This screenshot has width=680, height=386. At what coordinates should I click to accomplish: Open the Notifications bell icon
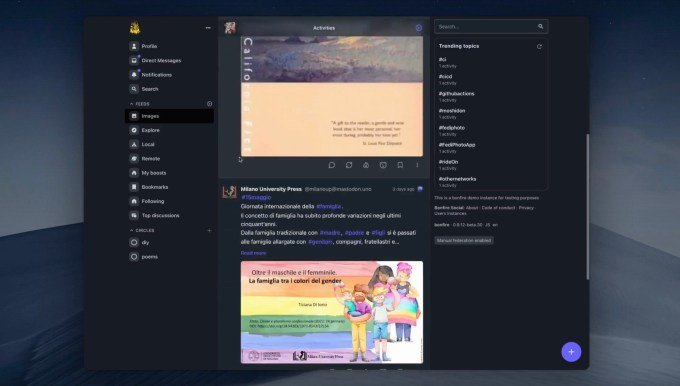click(134, 75)
